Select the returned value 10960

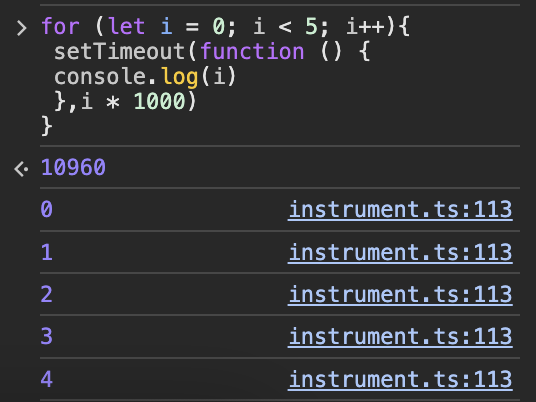point(73,168)
